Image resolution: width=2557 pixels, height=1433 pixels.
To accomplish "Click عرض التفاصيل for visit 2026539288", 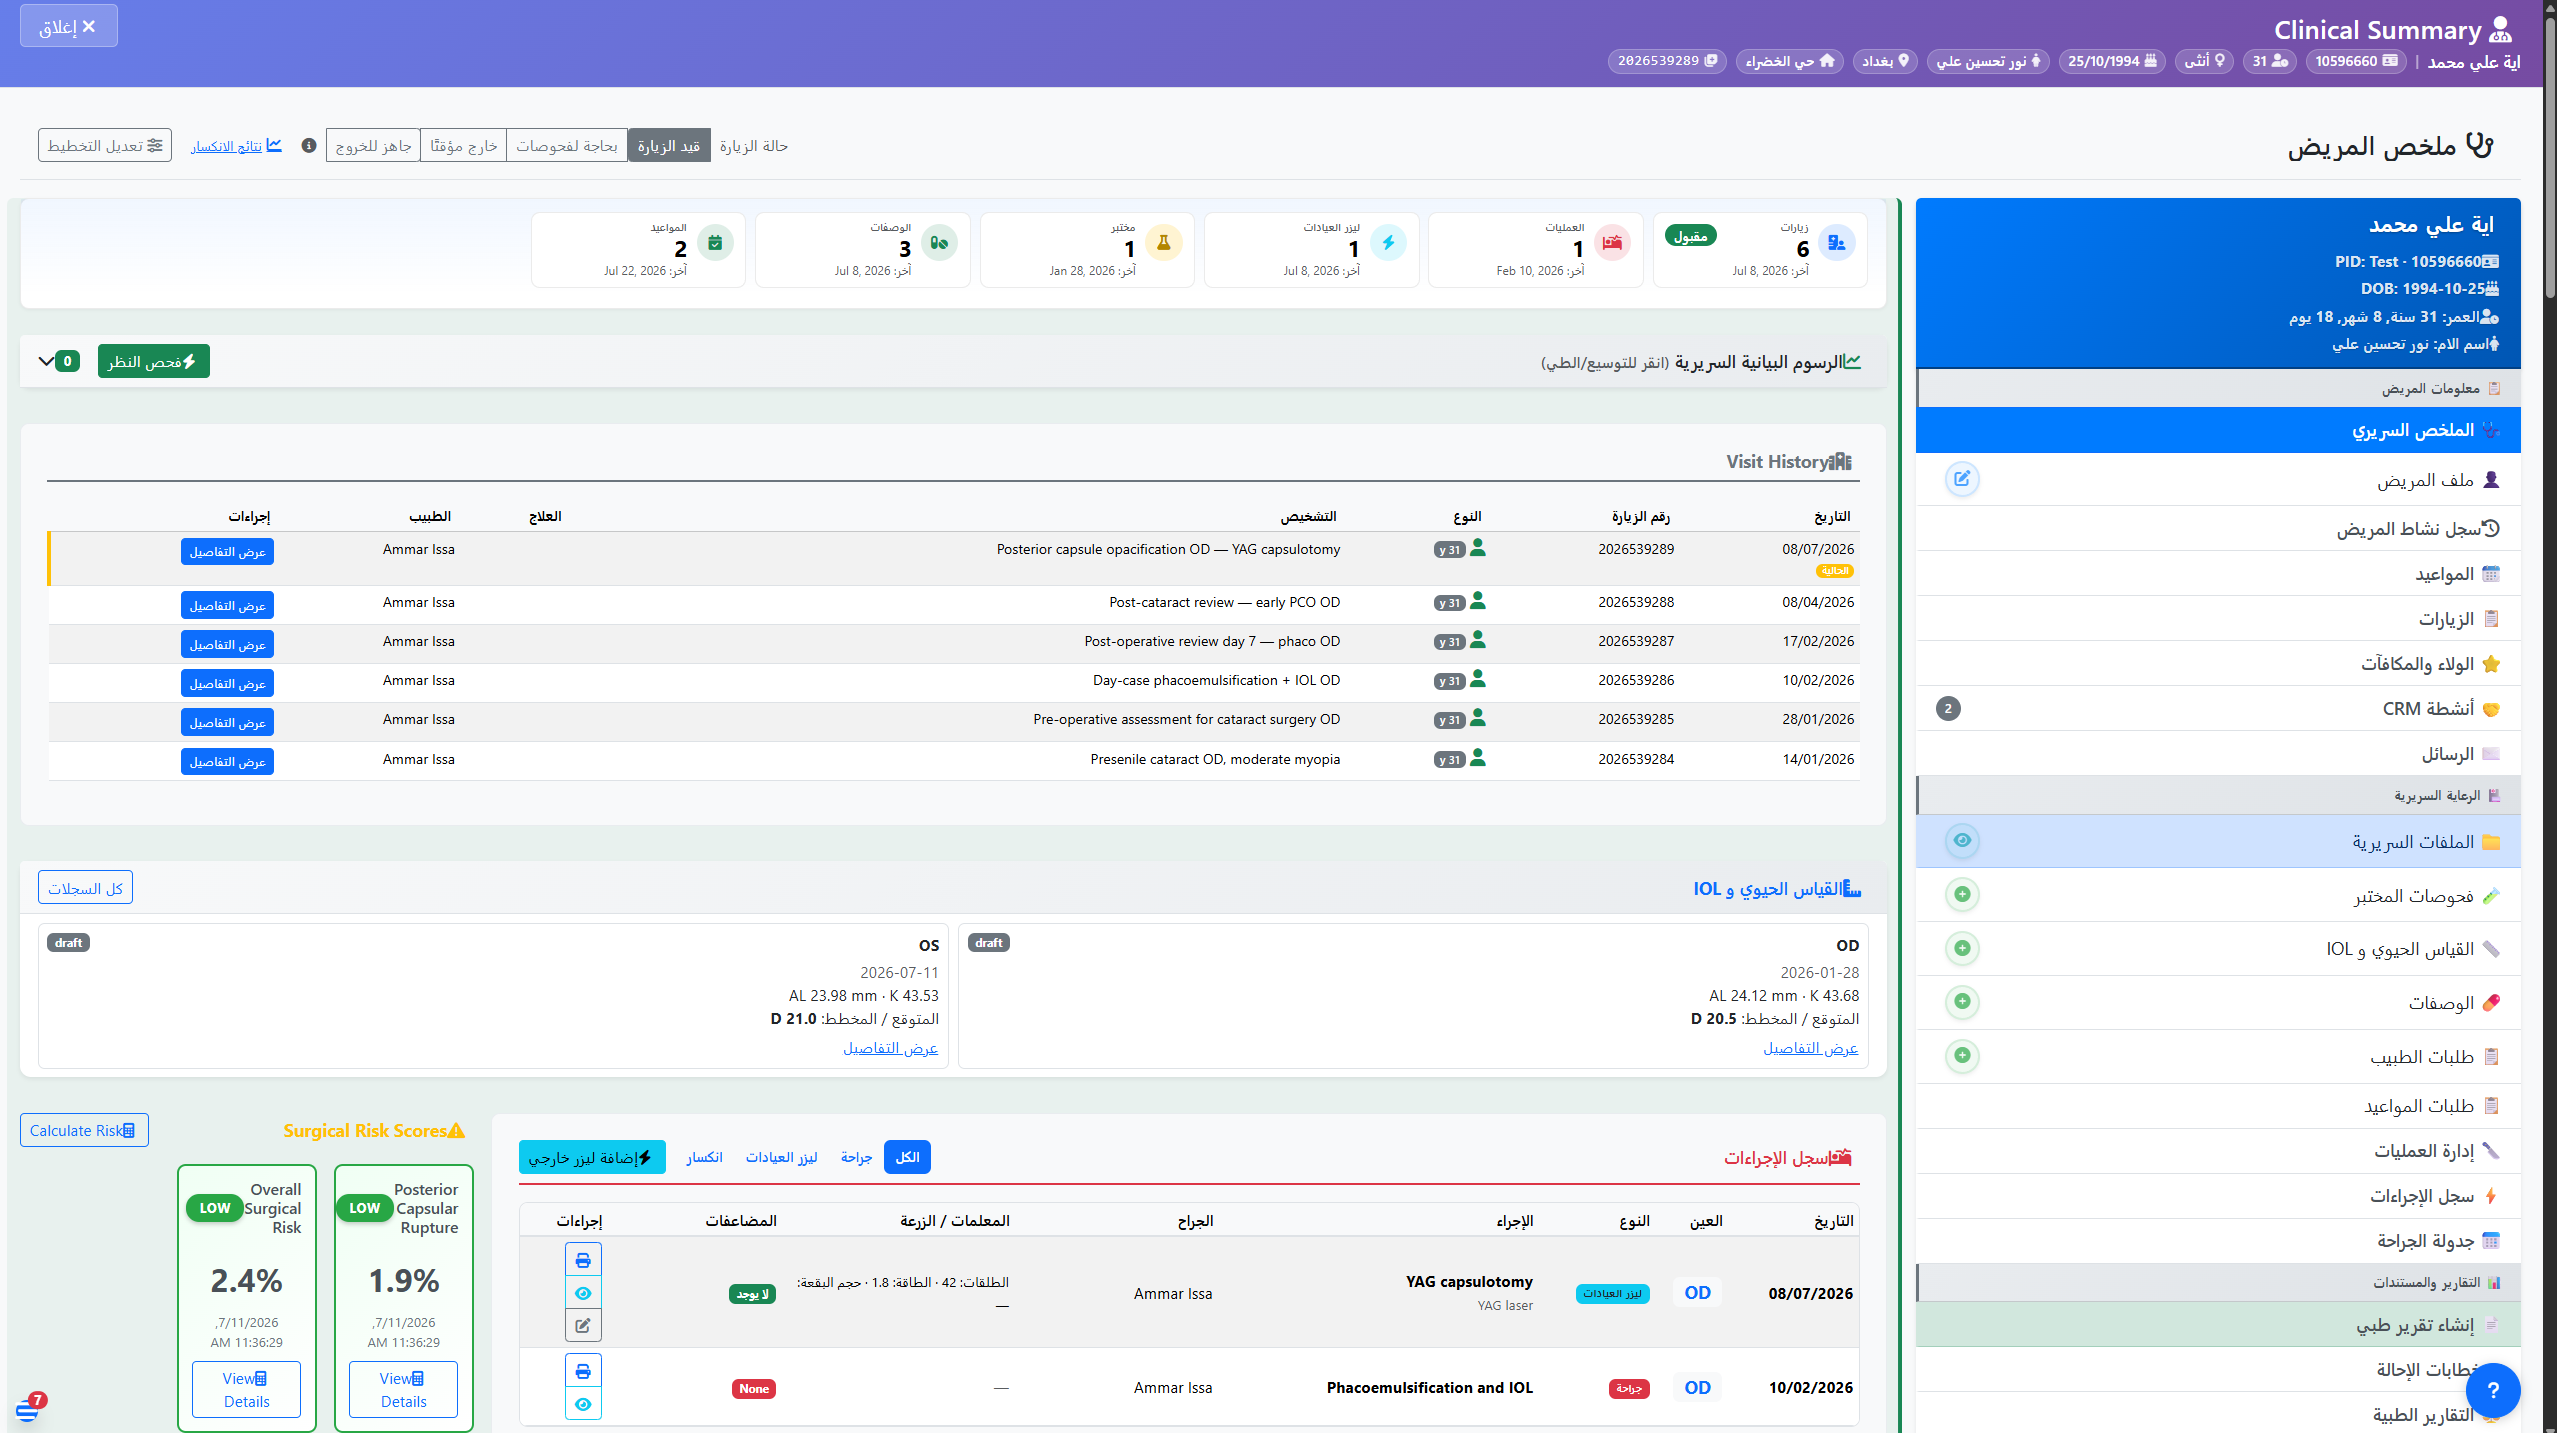I will 227,605.
